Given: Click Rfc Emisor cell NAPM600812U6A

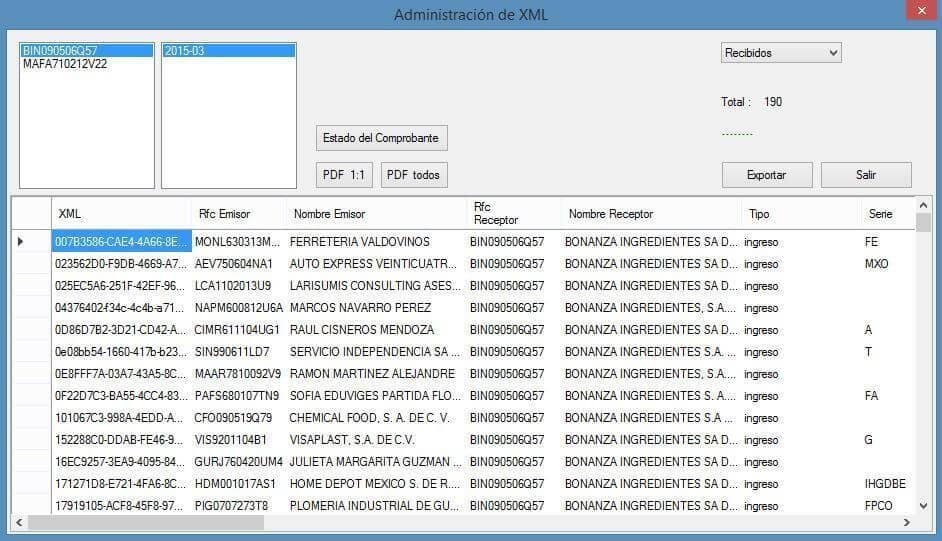Looking at the screenshot, I should (239, 308).
